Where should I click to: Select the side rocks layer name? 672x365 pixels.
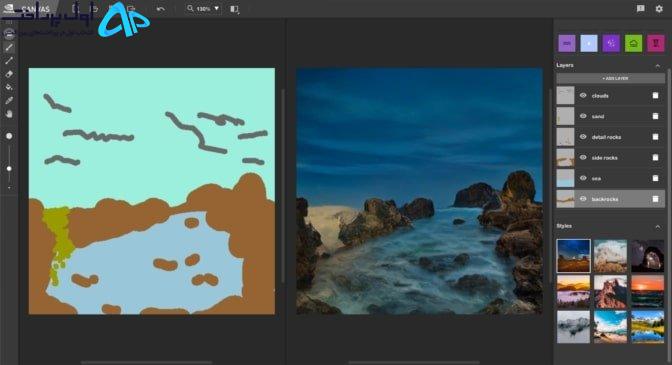pyautogui.click(x=605, y=158)
